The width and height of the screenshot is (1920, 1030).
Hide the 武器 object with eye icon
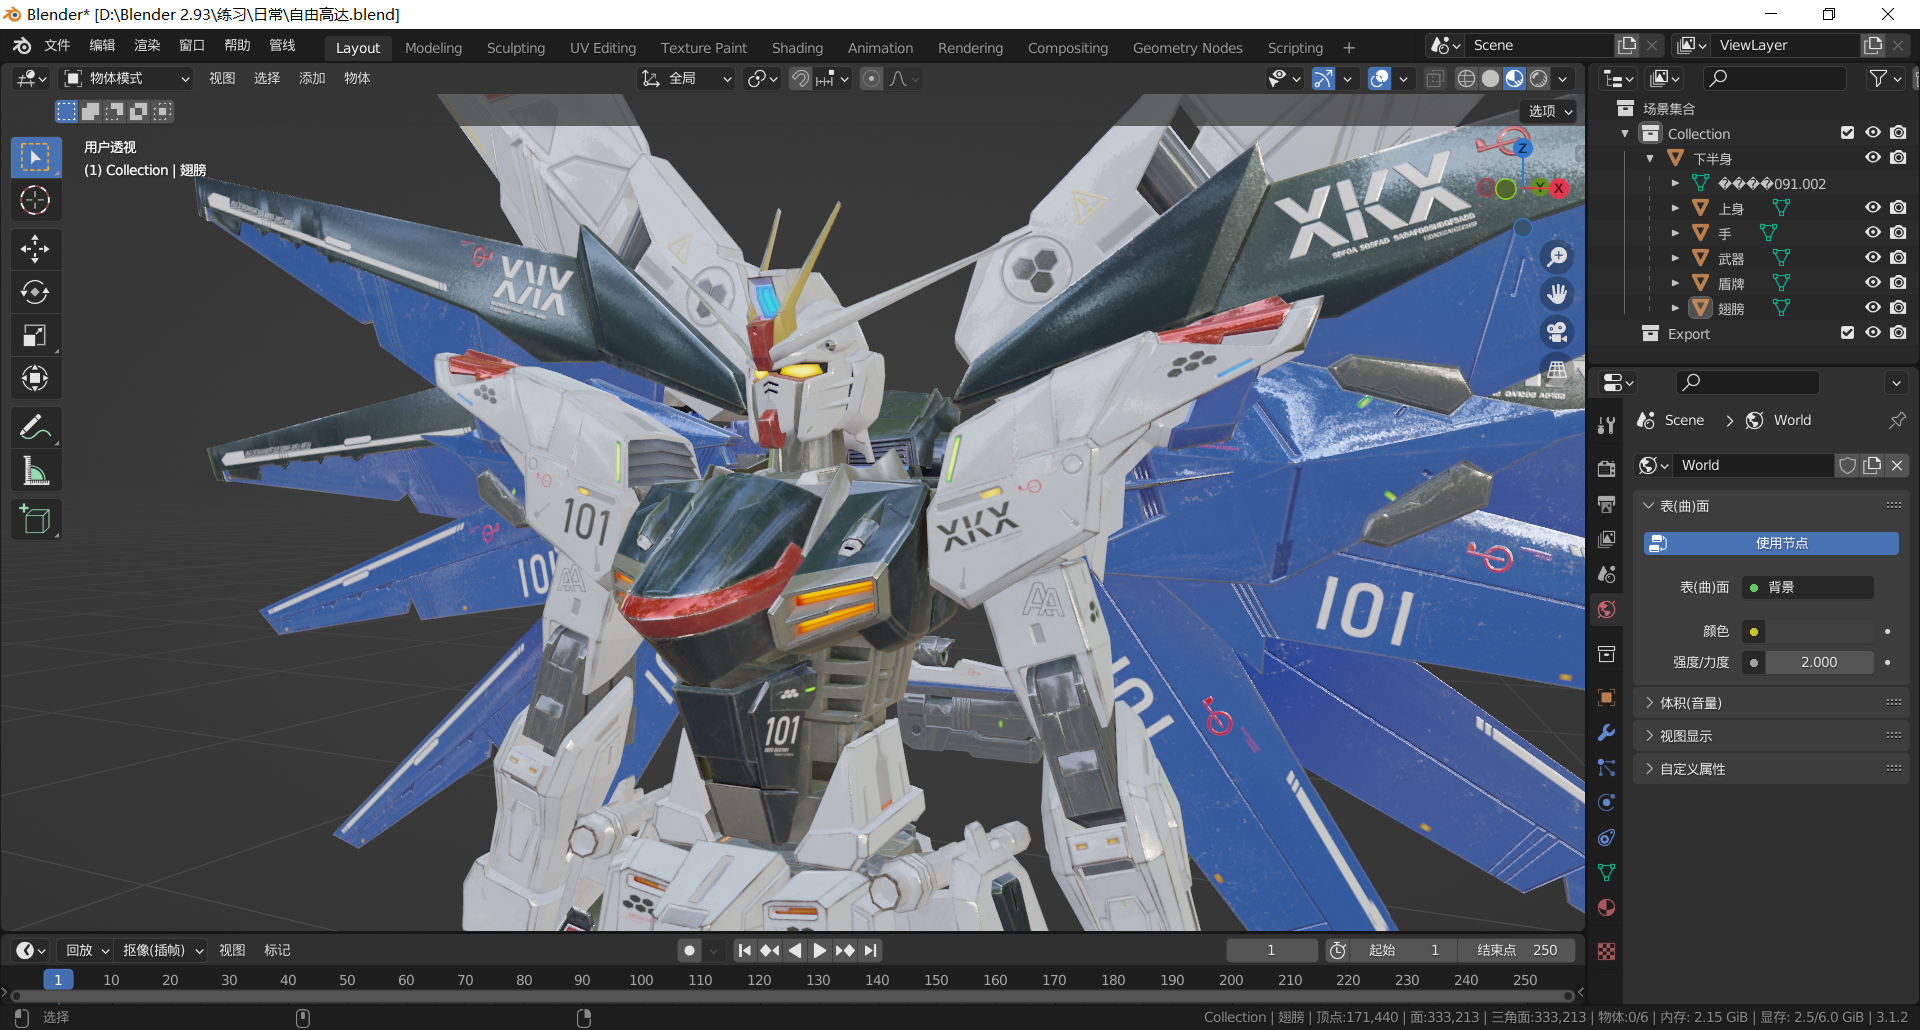[x=1873, y=258]
